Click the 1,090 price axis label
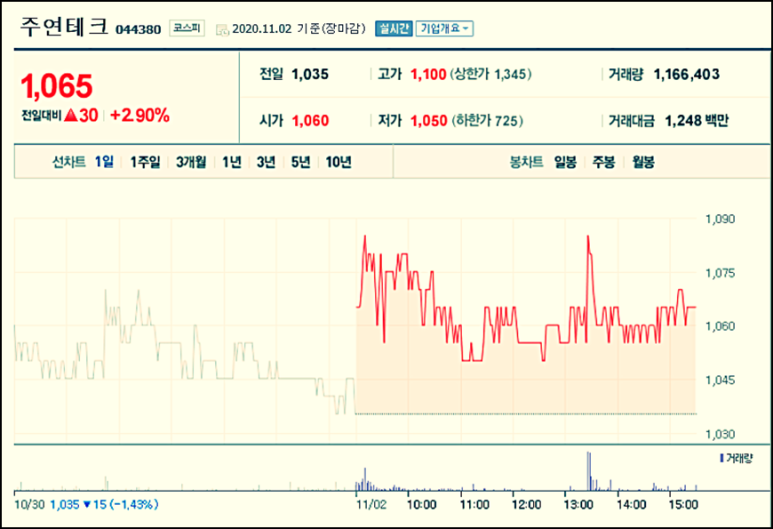This screenshot has height=529, width=773. click(x=720, y=219)
